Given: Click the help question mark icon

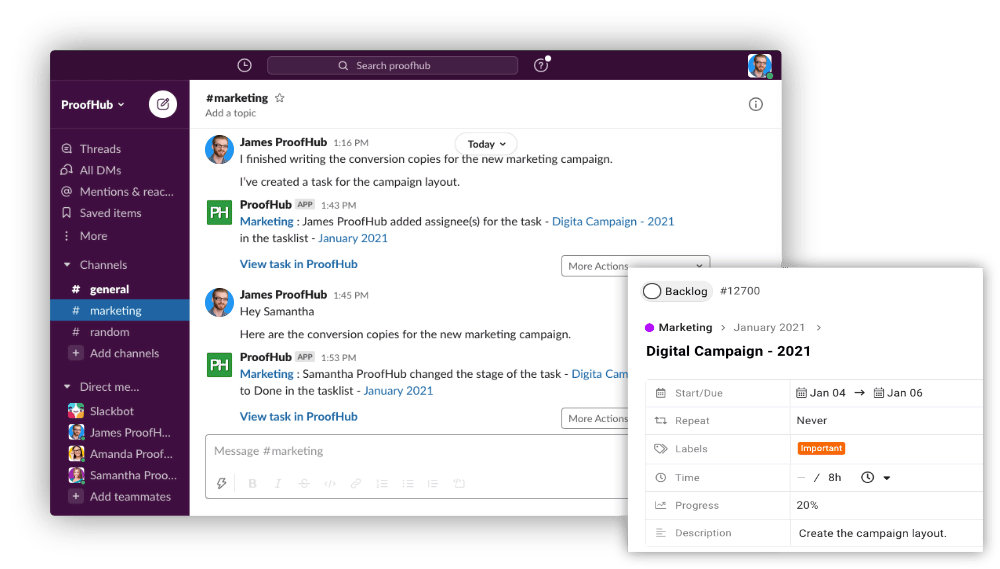Looking at the screenshot, I should pos(541,66).
